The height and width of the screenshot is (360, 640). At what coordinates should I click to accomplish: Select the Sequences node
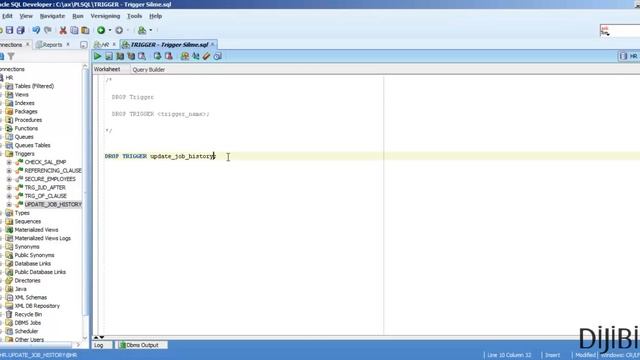pos(28,222)
